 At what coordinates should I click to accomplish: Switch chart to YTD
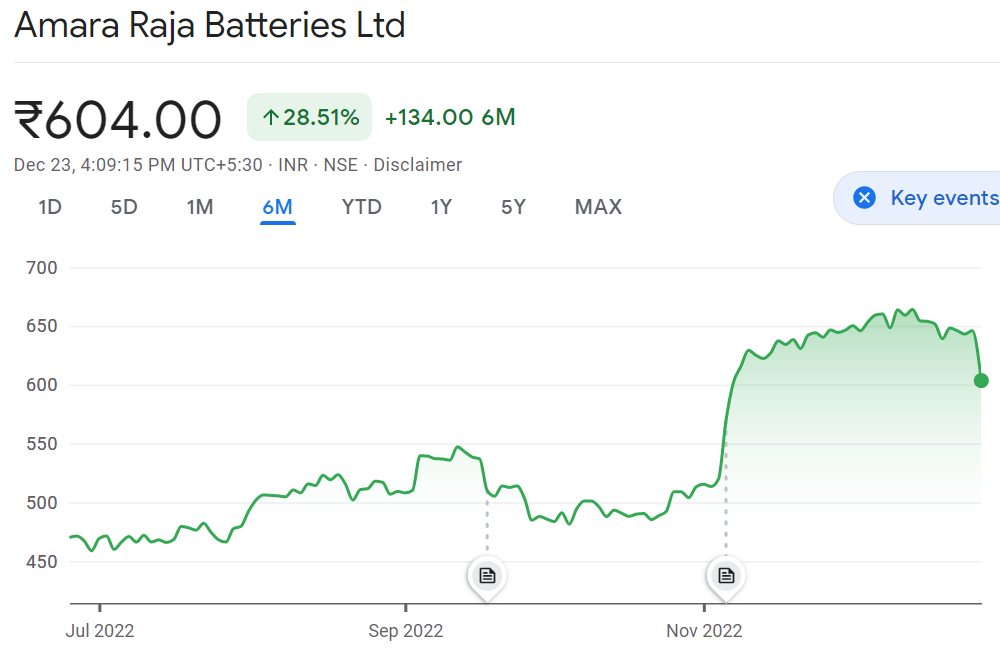[361, 207]
